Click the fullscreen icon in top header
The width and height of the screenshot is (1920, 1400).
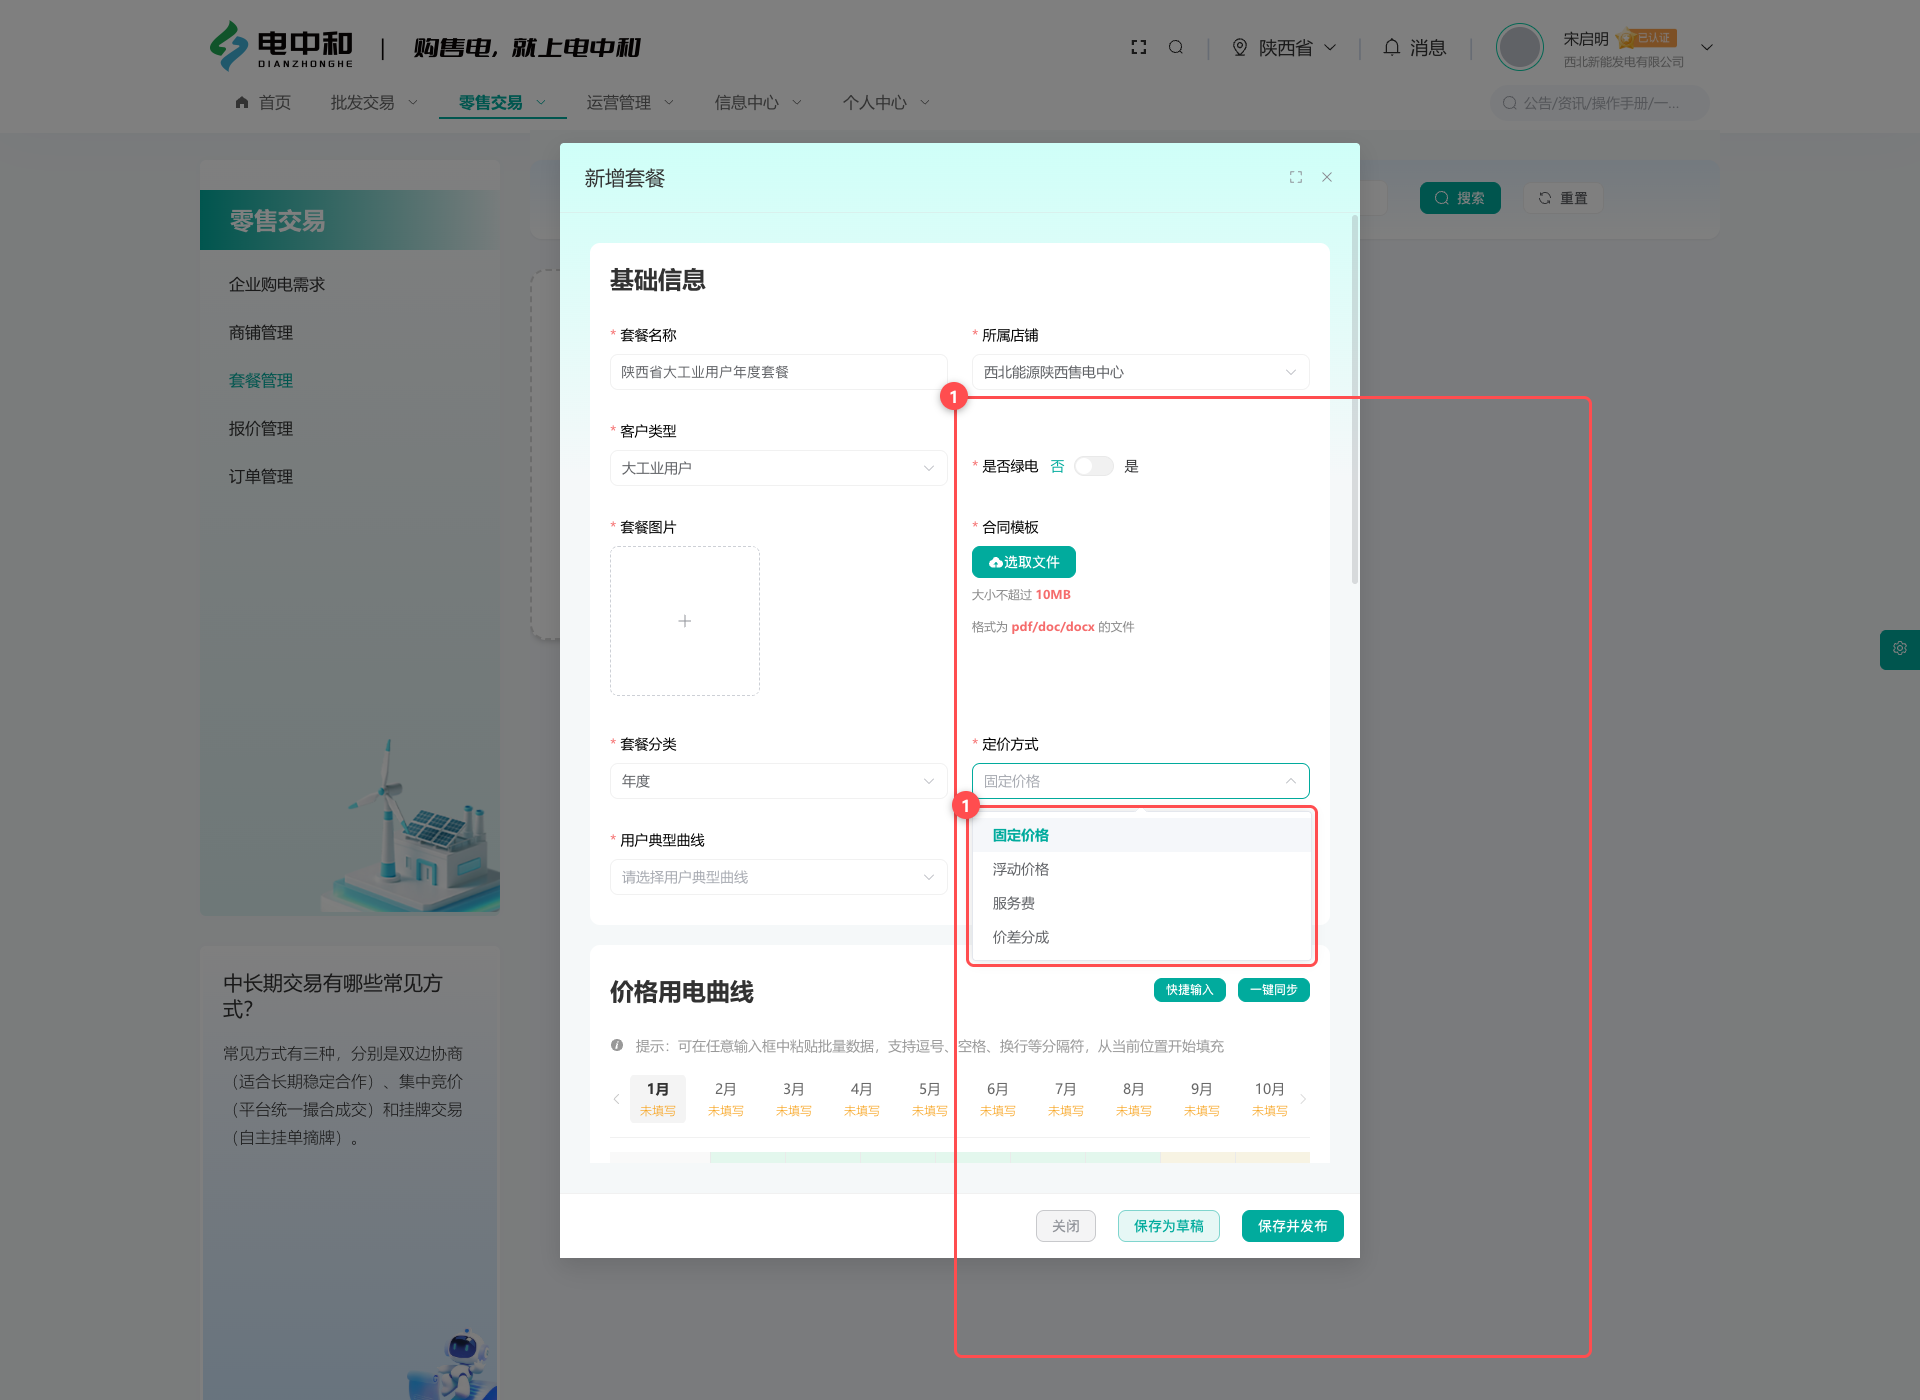pyautogui.click(x=1138, y=47)
